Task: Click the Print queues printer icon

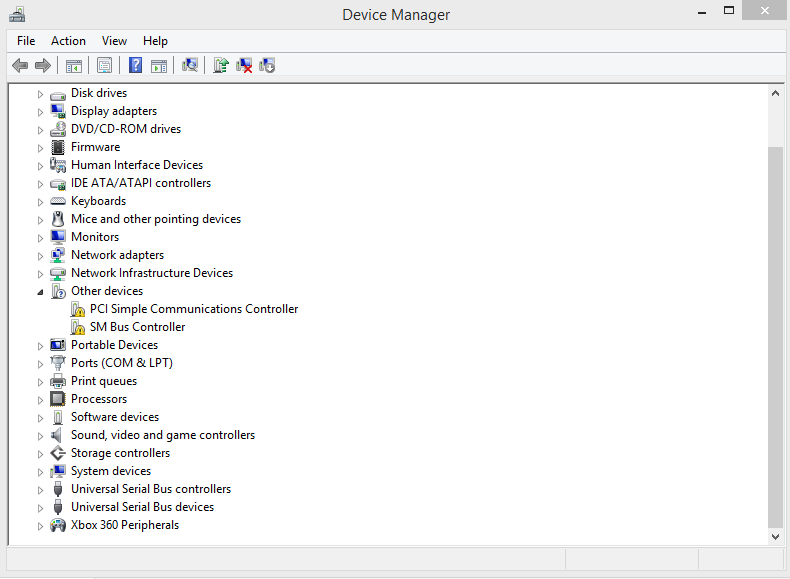Action: pos(58,381)
